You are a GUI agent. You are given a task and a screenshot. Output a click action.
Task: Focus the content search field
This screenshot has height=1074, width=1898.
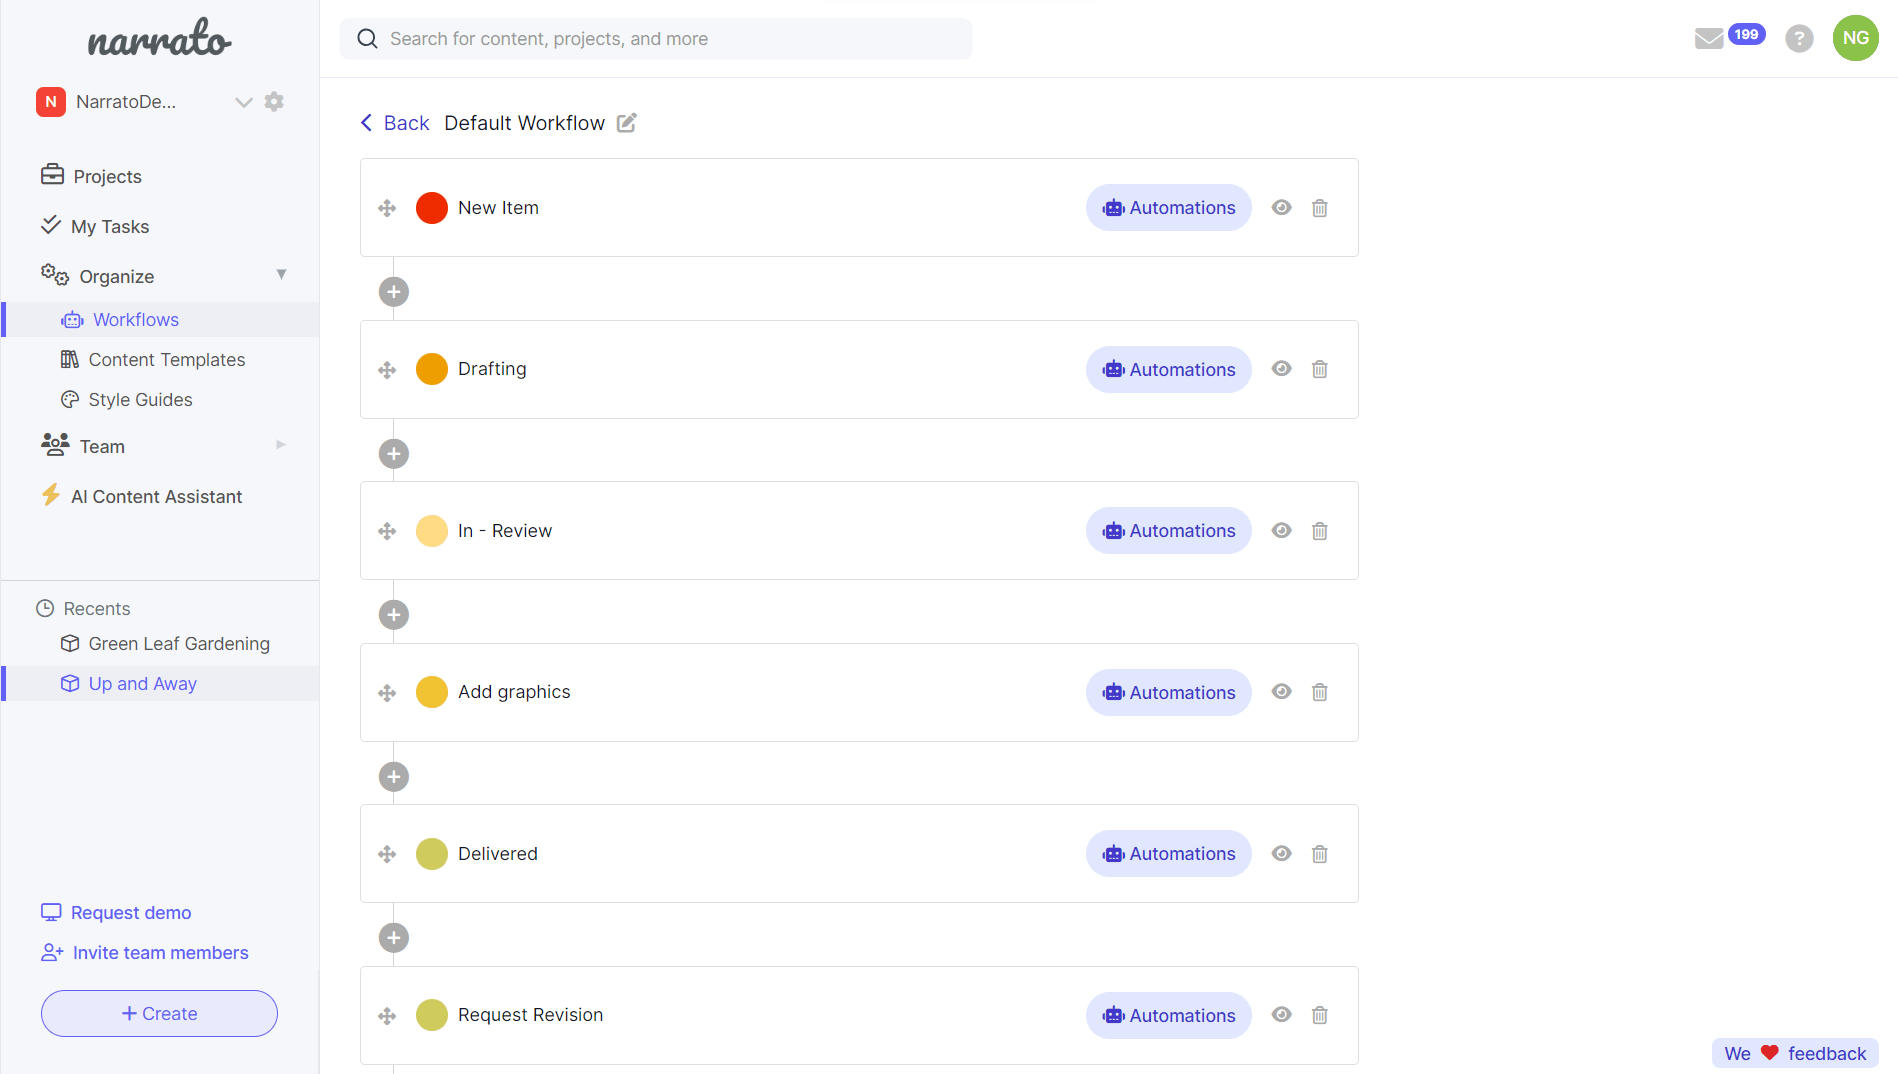pos(656,39)
